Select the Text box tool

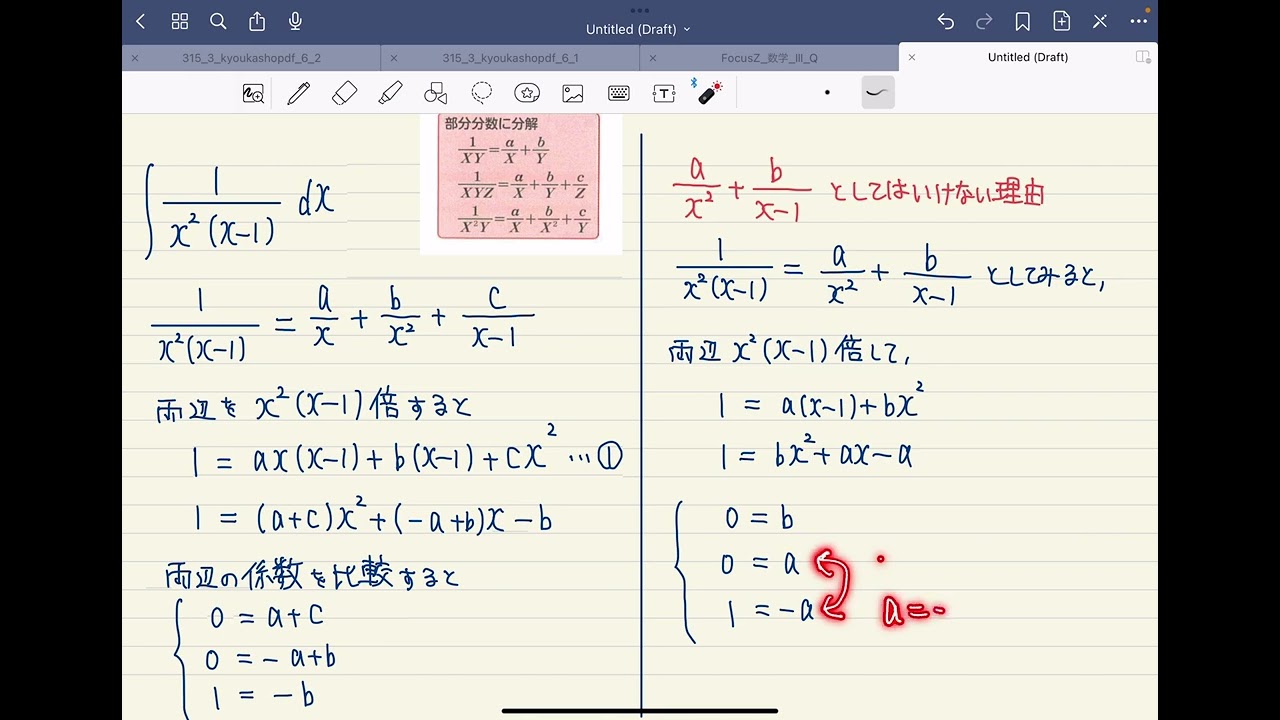[664, 93]
